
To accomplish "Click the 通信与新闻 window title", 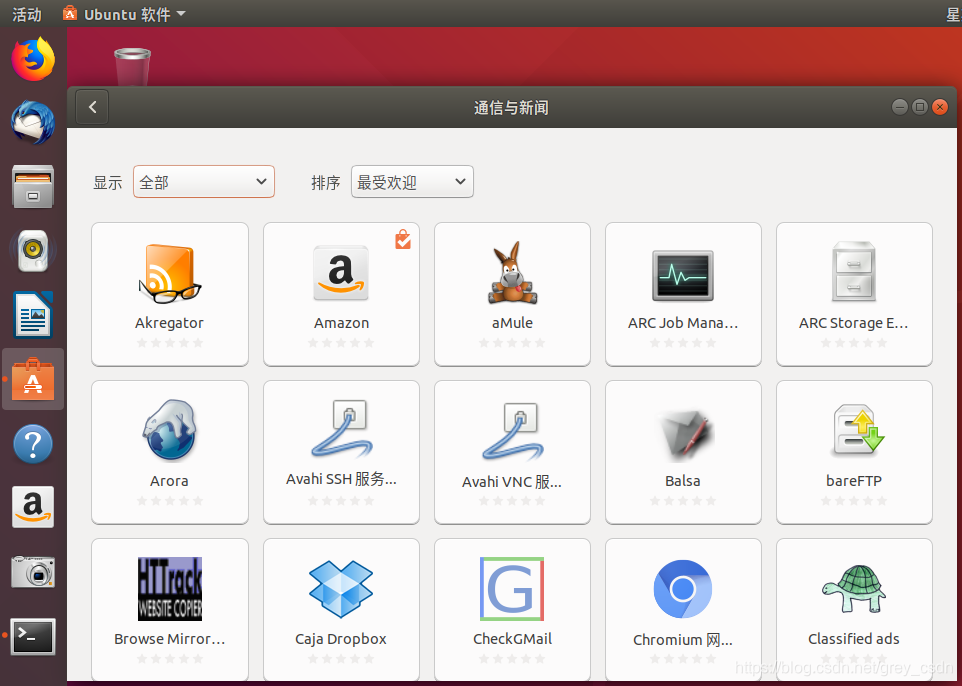I will point(511,107).
